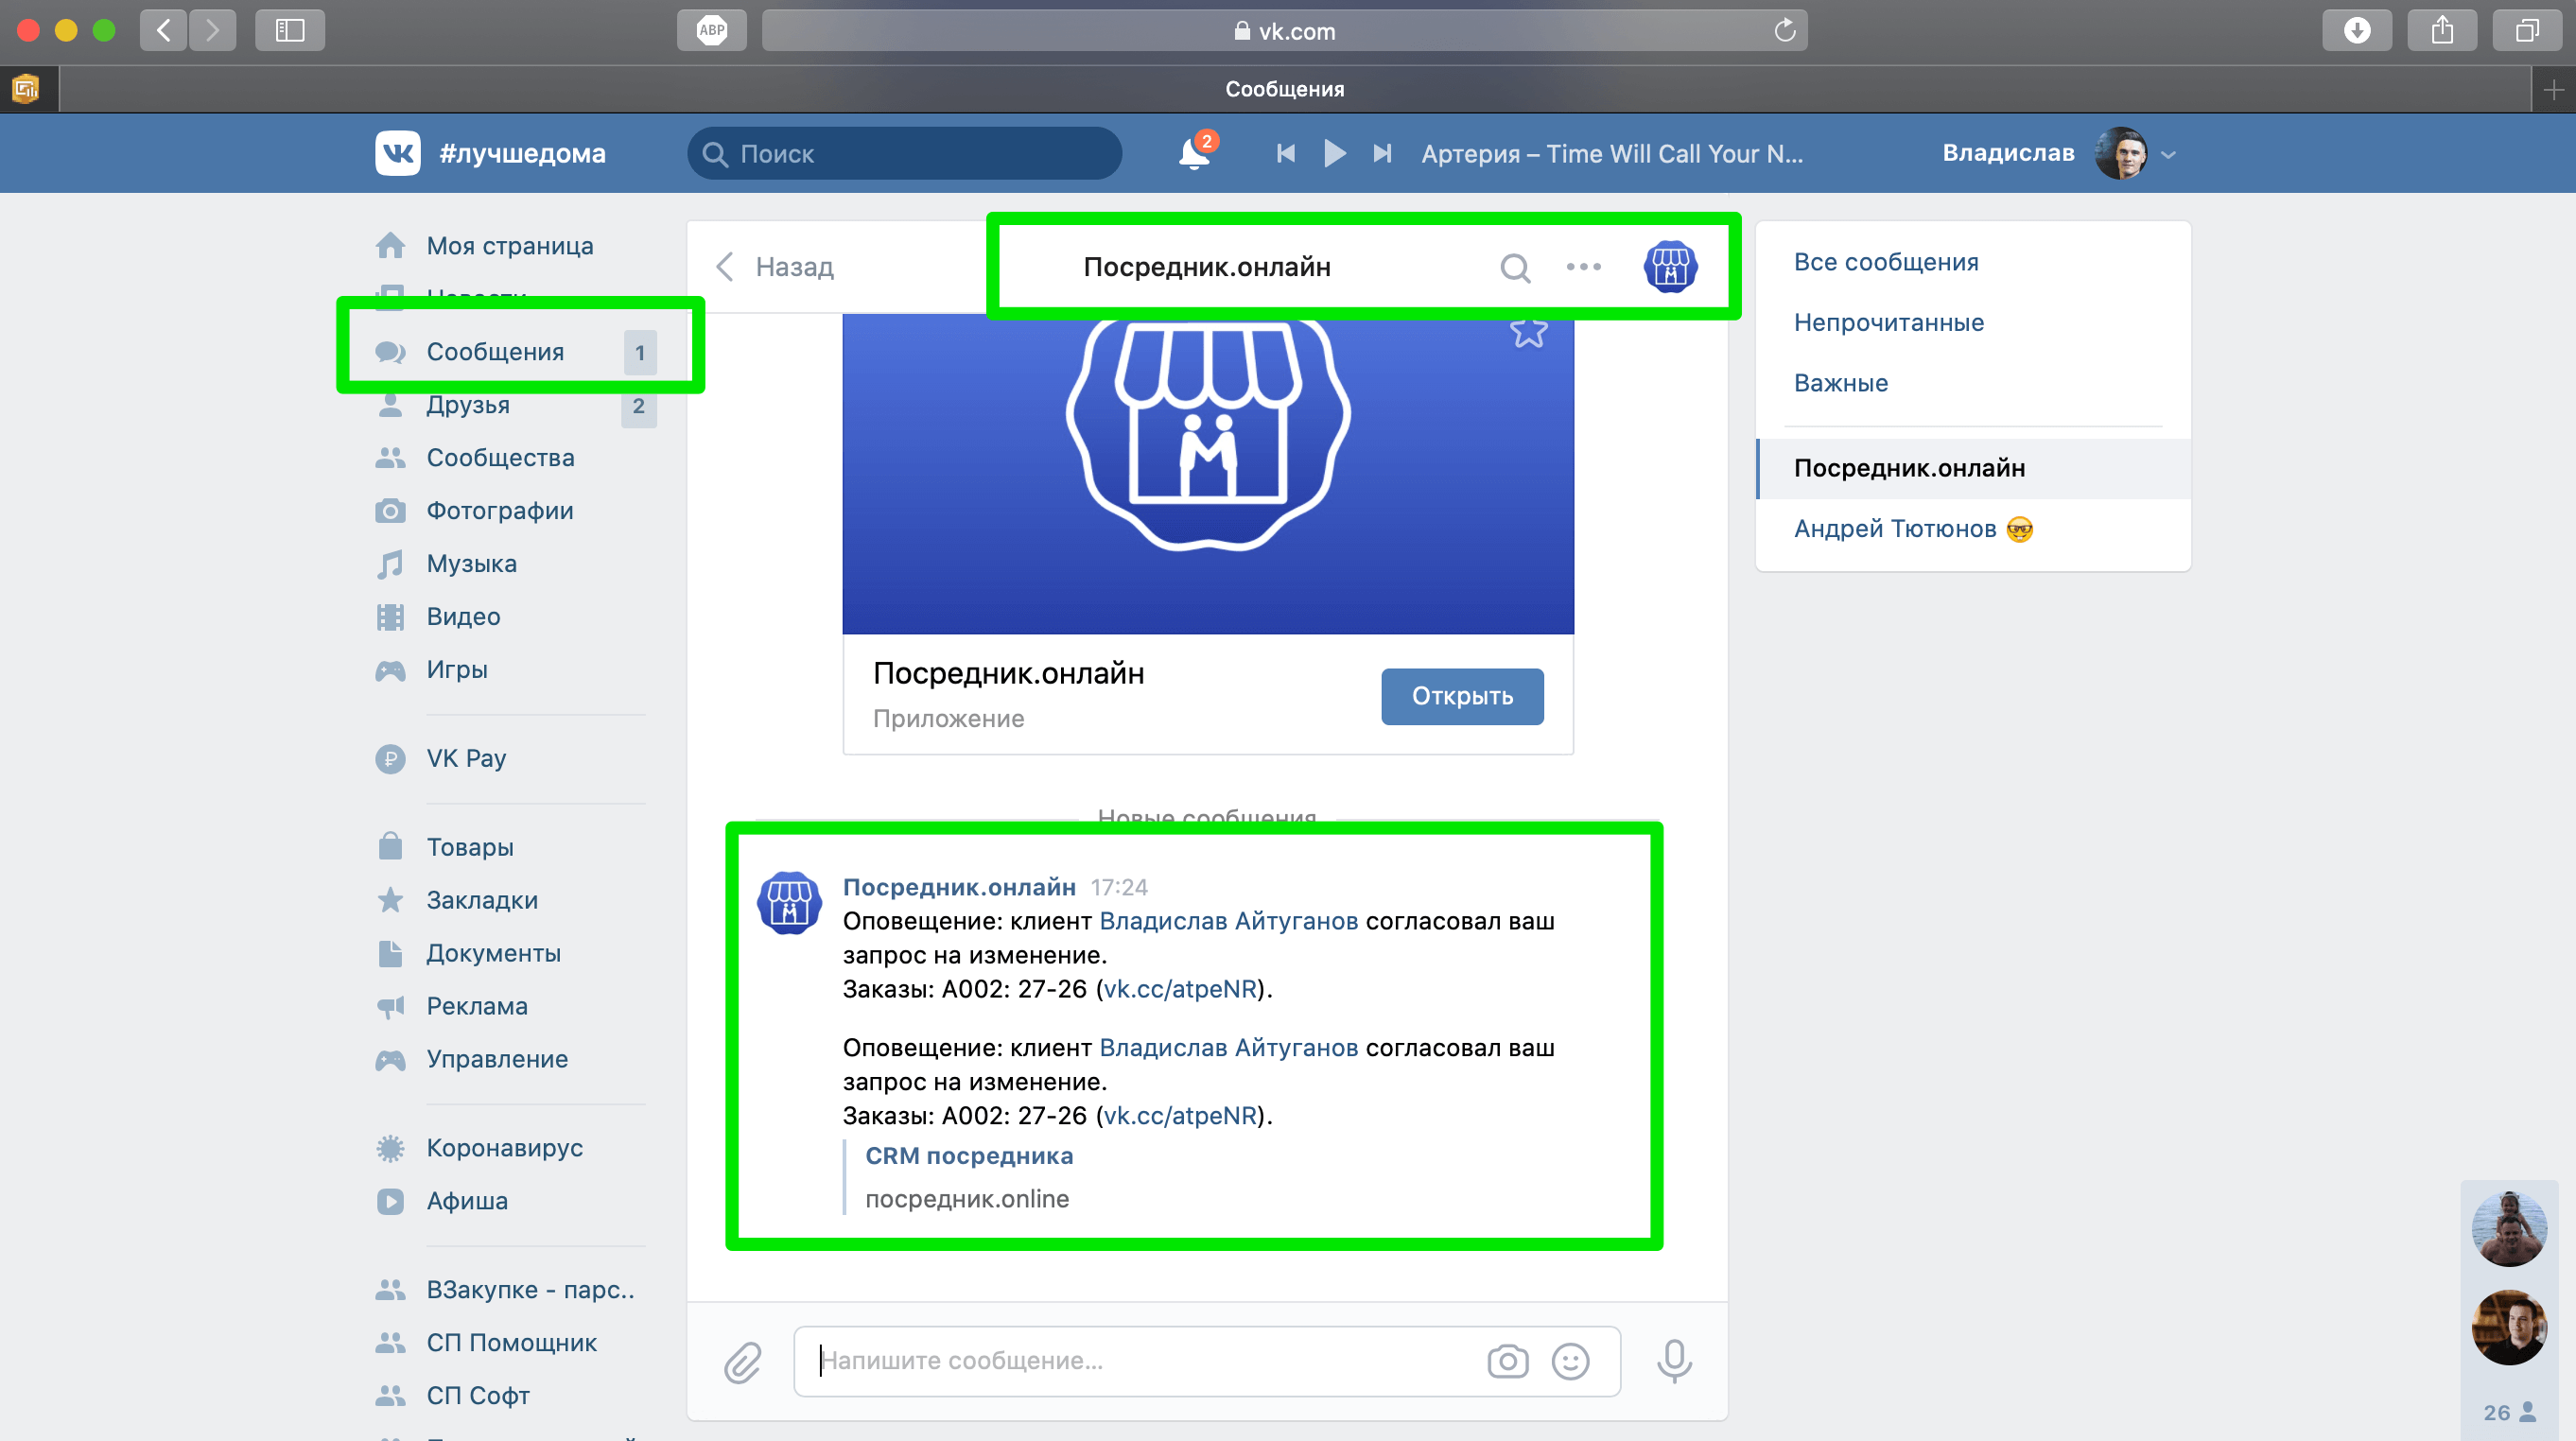
Task: Open the three-dots conversation actions menu
Action: pyautogui.click(x=1583, y=267)
